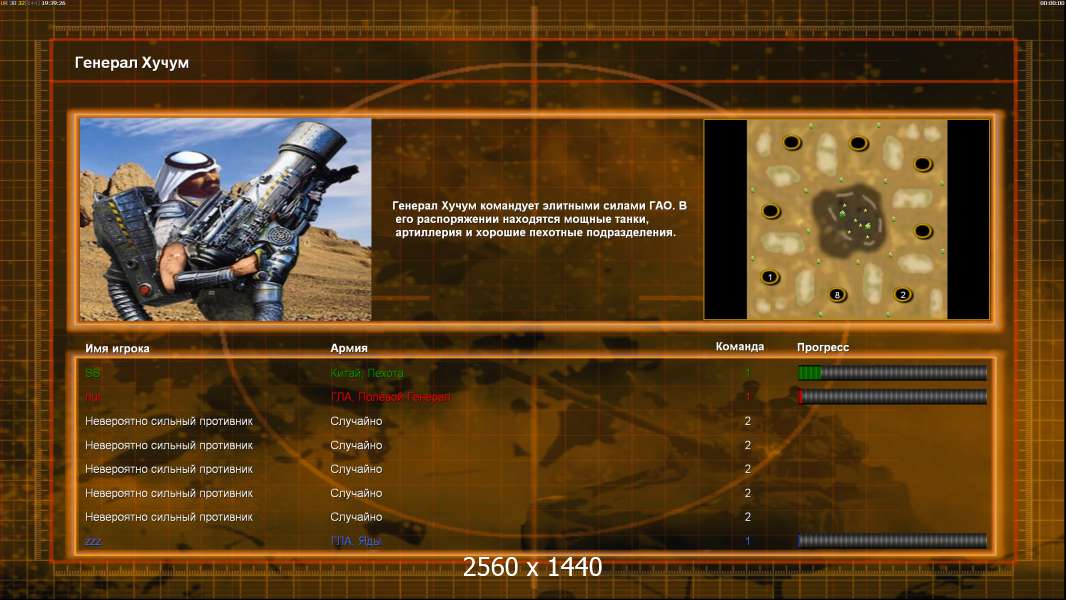Click the General Хучум portrait image
Viewport: 1066px width, 600px height.
226,219
